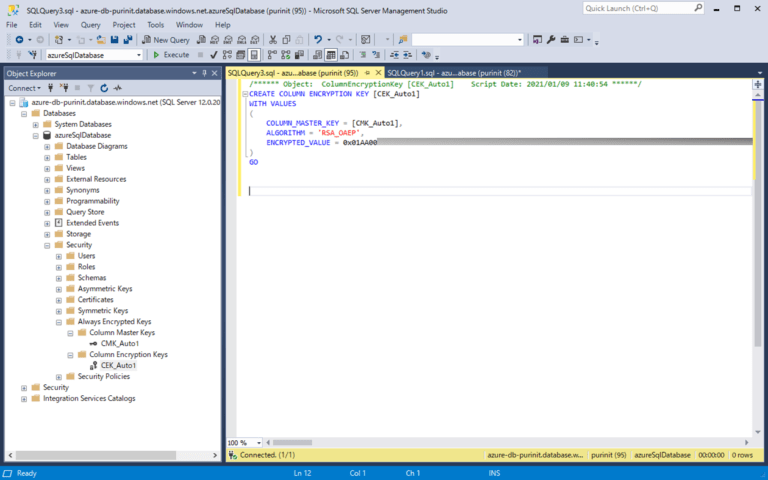Switch to SQLQuery1.sql tab
This screenshot has width=768, height=480.
[x=454, y=73]
